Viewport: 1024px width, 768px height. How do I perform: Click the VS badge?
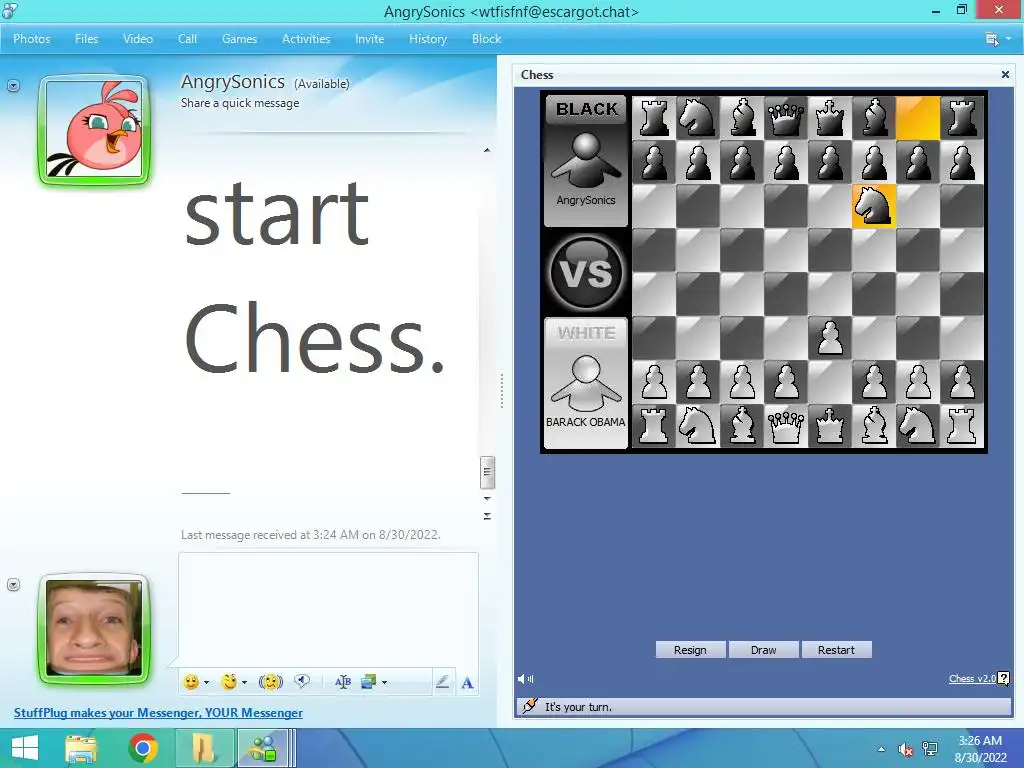586,272
